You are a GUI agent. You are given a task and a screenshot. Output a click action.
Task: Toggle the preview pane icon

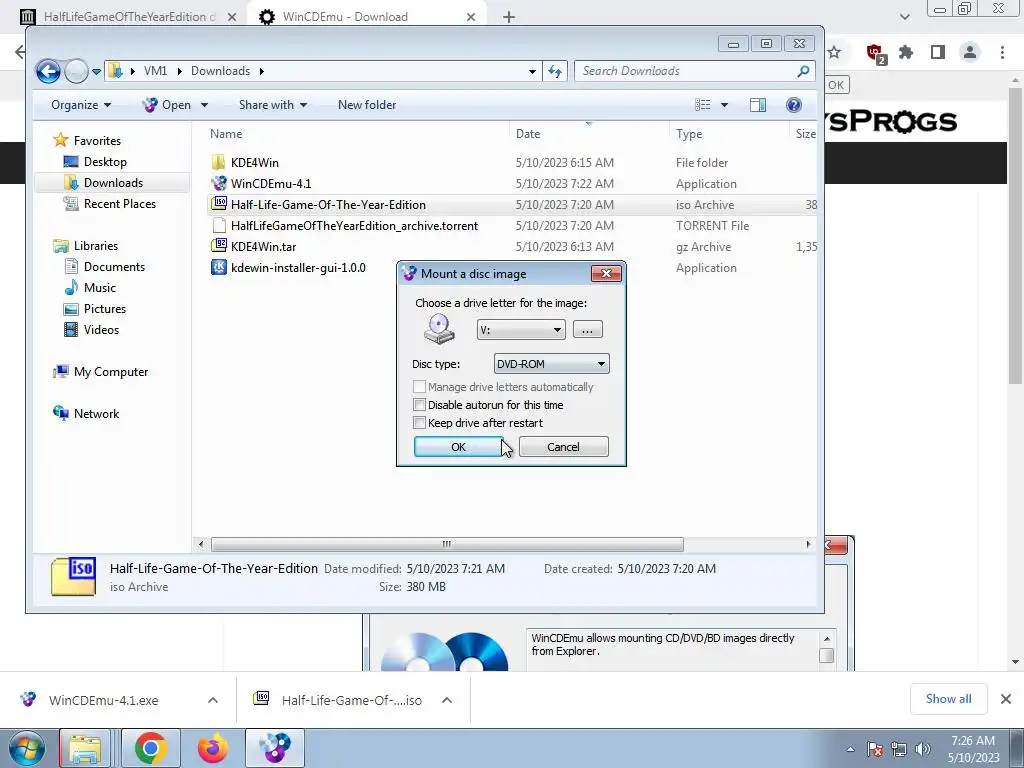758,105
